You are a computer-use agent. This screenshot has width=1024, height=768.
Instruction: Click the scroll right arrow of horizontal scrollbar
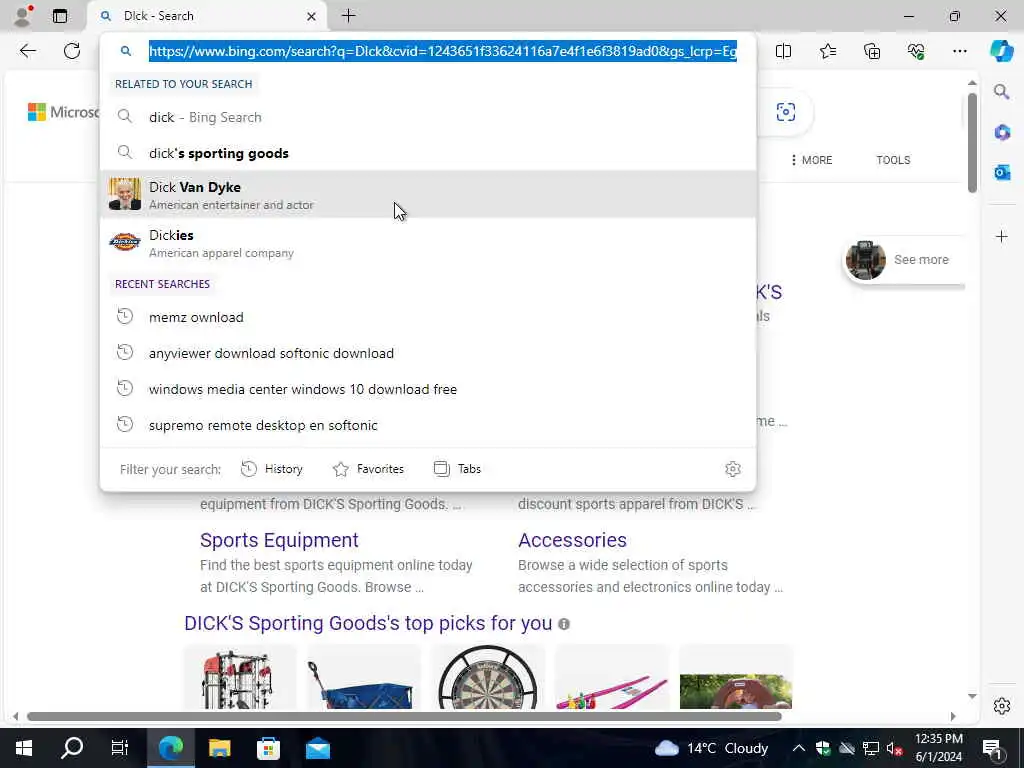point(953,716)
